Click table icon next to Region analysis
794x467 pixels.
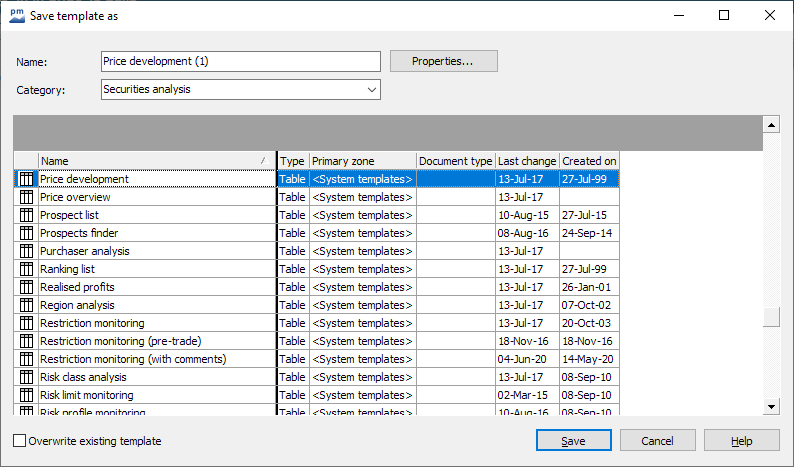pyautogui.click(x=26, y=305)
